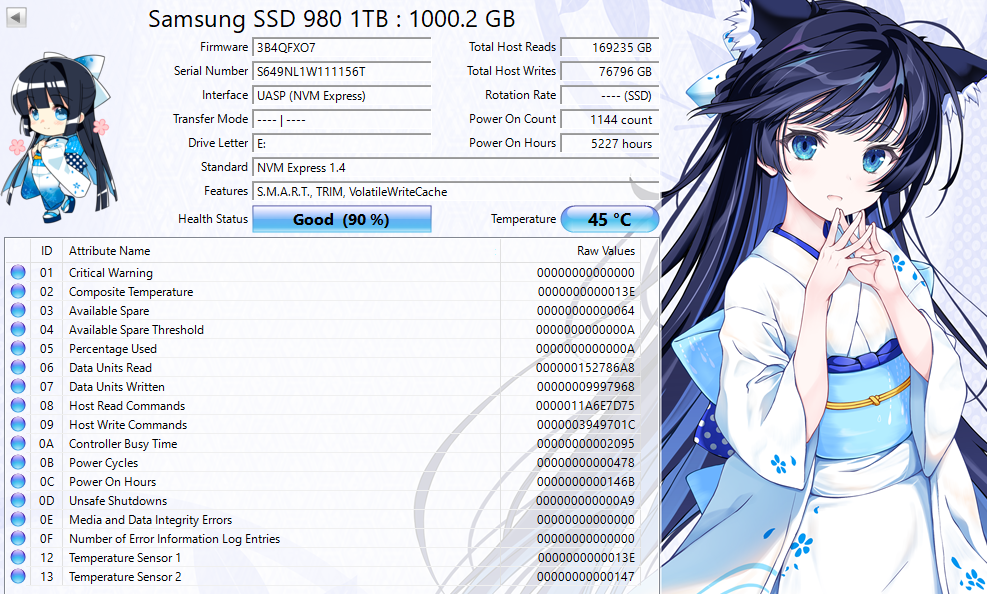This screenshot has height=594, width=987.
Task: Click the status orb for Available Spare Threshold
Action: pyautogui.click(x=18, y=329)
